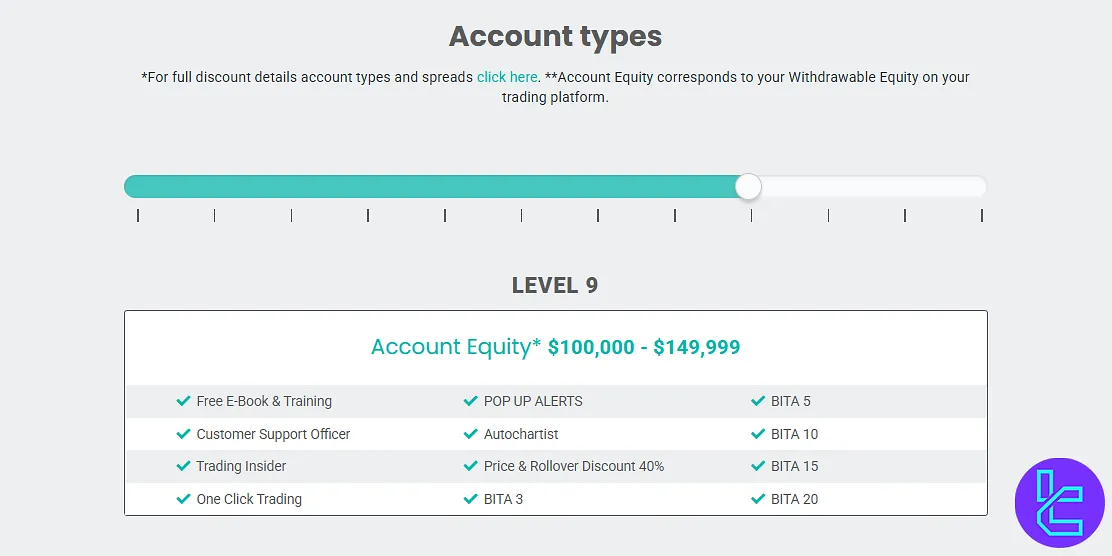Image resolution: width=1112 pixels, height=556 pixels.
Task: Click the LEVEL 9 heading
Action: (555, 285)
